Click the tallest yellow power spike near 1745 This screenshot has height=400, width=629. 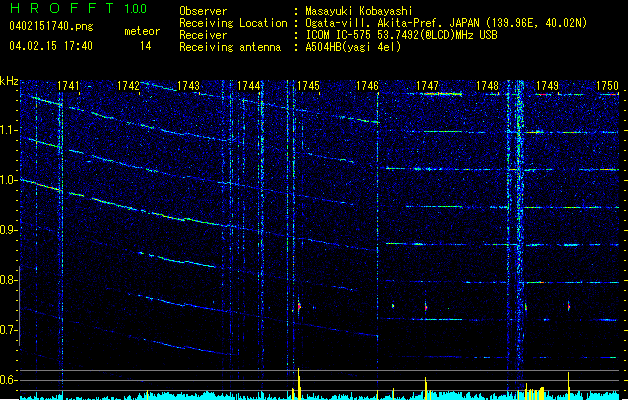(299, 384)
